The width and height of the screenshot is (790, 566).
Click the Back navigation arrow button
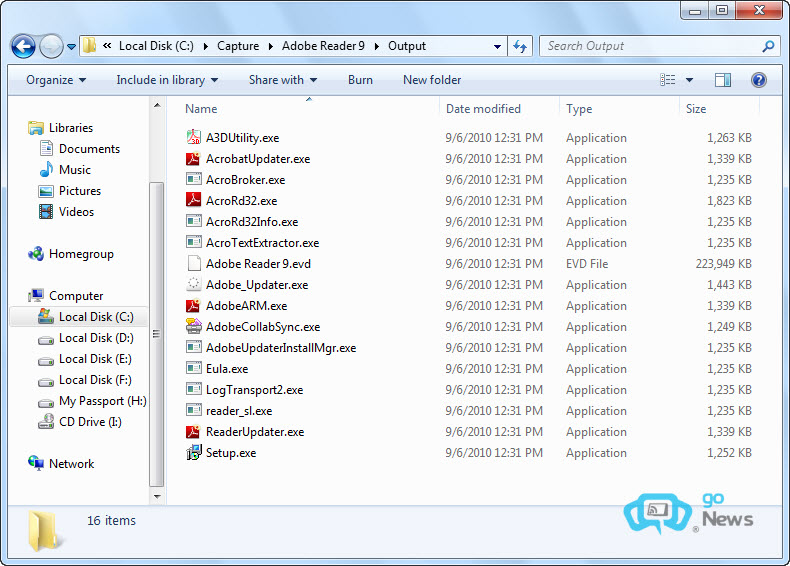coord(23,47)
